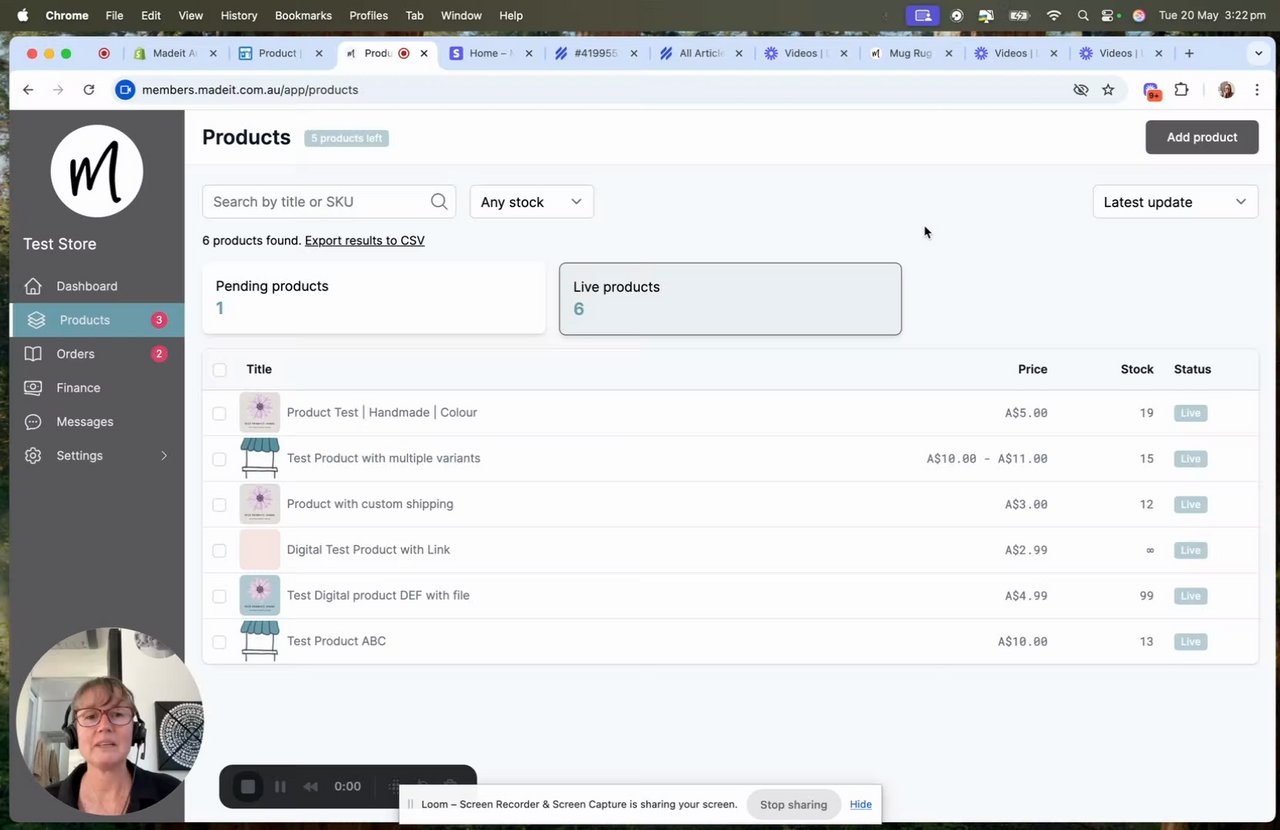Click the site info icon in address bar
This screenshot has height=830, width=1280.
[125, 90]
